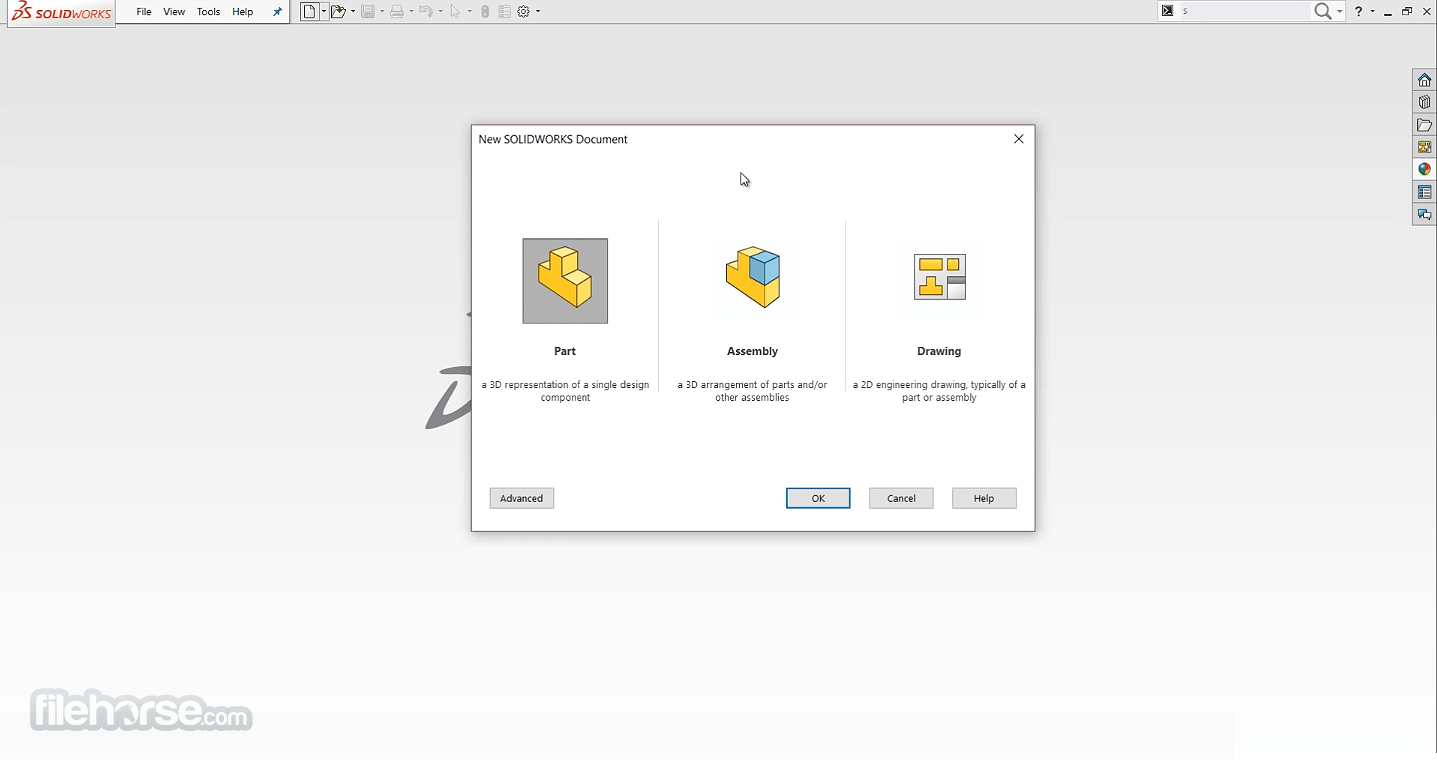This screenshot has height=761, width=1437.
Task: Click the Open file toolbar icon
Action: [339, 12]
